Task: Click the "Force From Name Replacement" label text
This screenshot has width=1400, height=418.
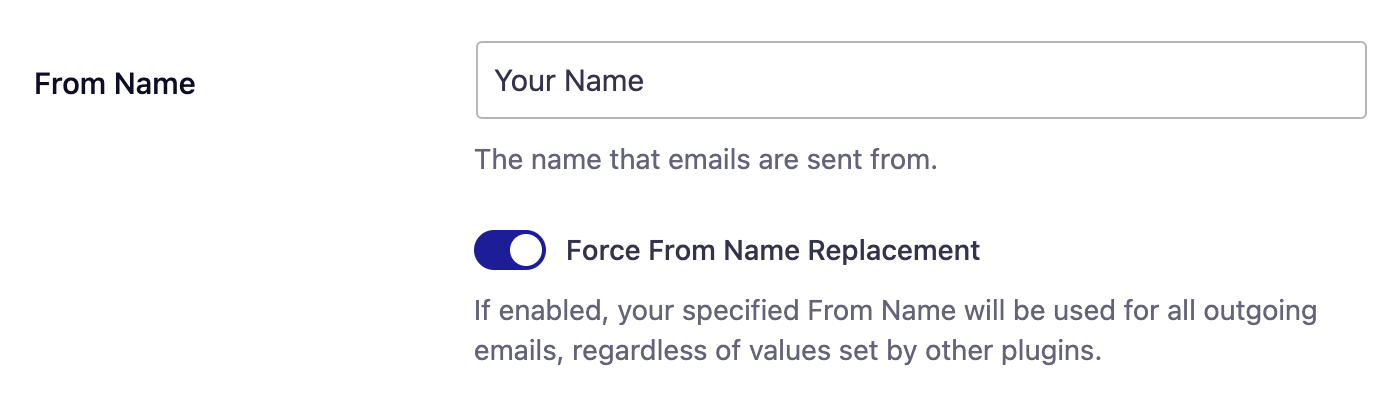Action: point(773,250)
